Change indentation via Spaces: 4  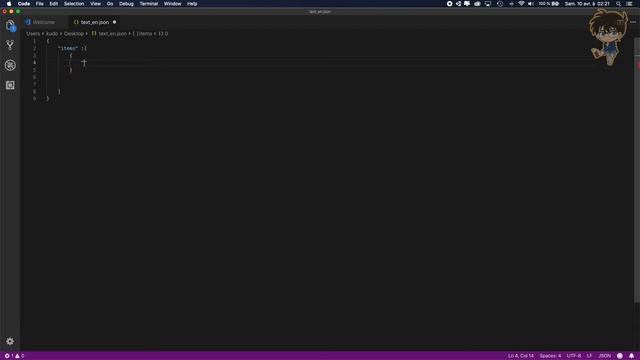[x=550, y=356]
